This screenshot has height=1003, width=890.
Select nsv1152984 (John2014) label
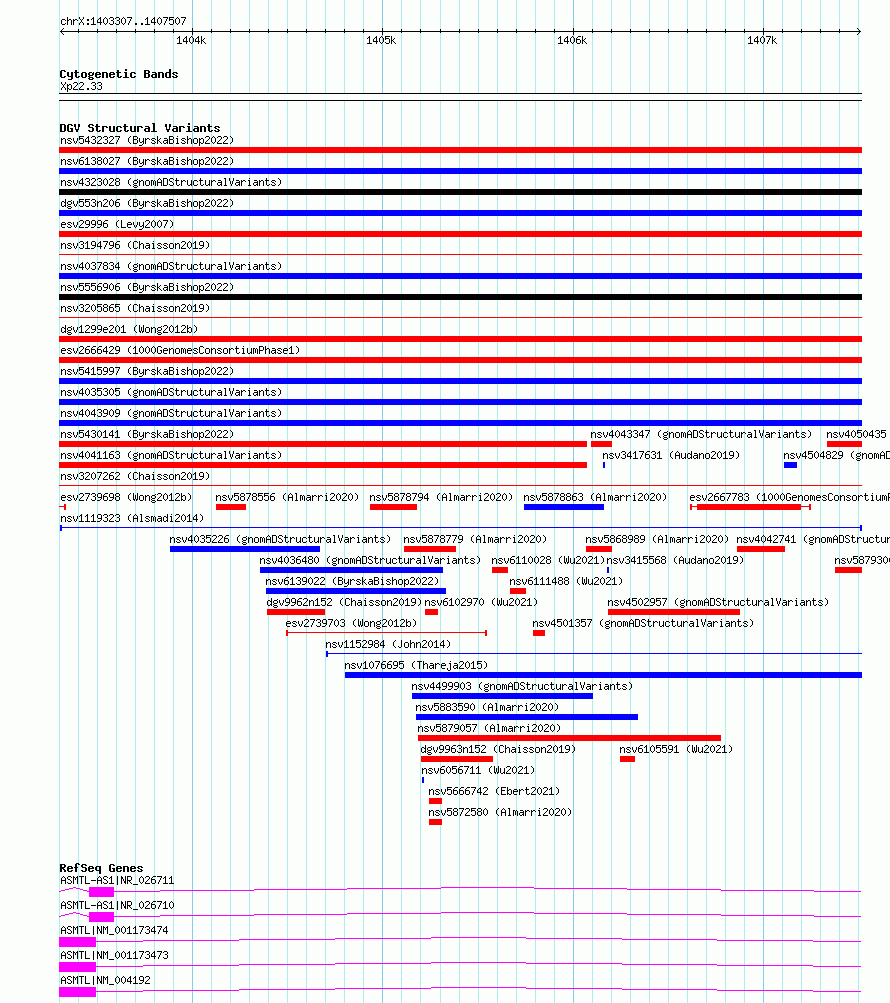[388, 644]
